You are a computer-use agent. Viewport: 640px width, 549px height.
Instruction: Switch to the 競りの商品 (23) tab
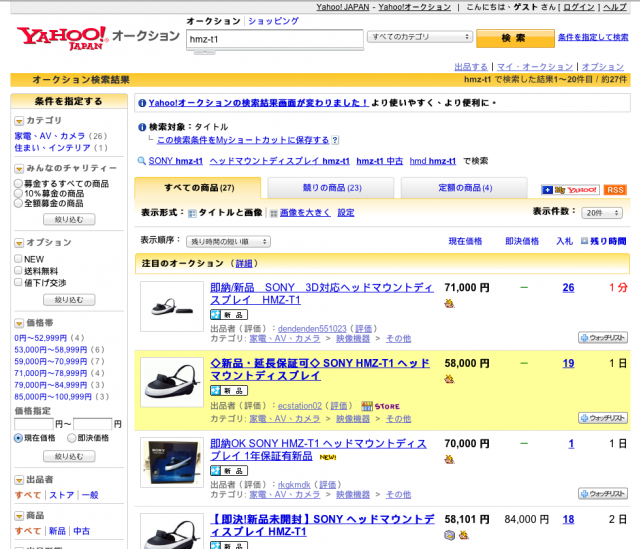[331, 188]
